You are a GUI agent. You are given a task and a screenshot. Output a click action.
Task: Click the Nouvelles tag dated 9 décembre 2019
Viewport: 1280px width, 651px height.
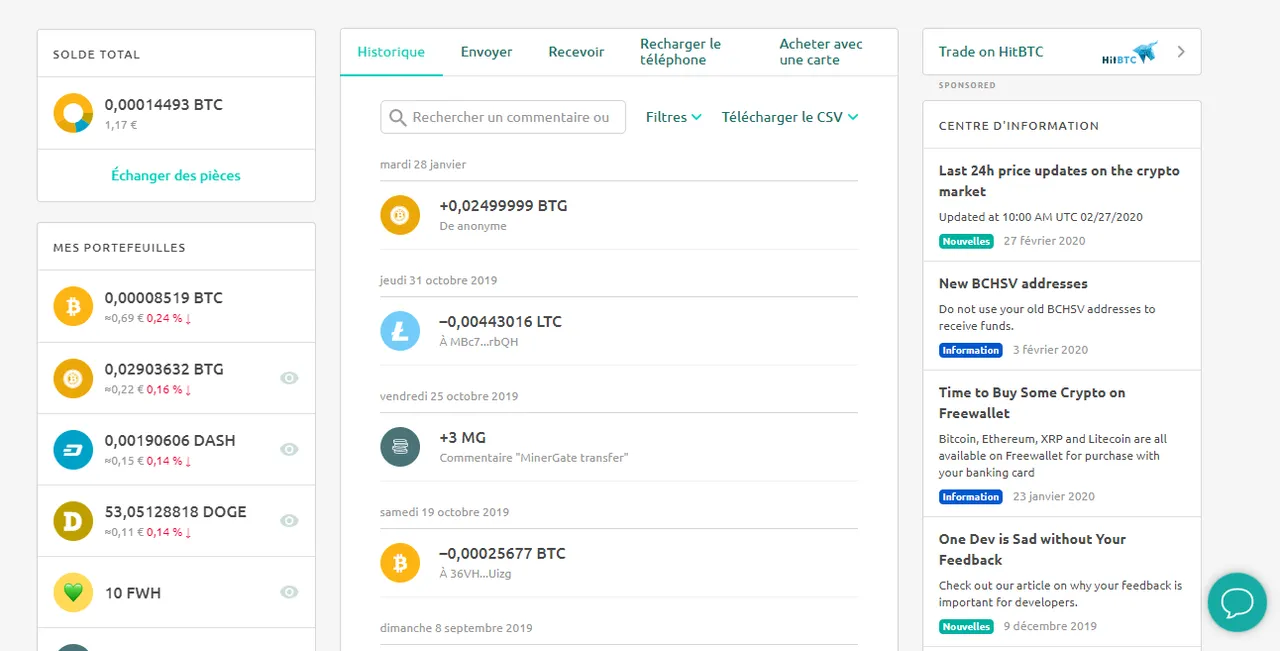(966, 627)
